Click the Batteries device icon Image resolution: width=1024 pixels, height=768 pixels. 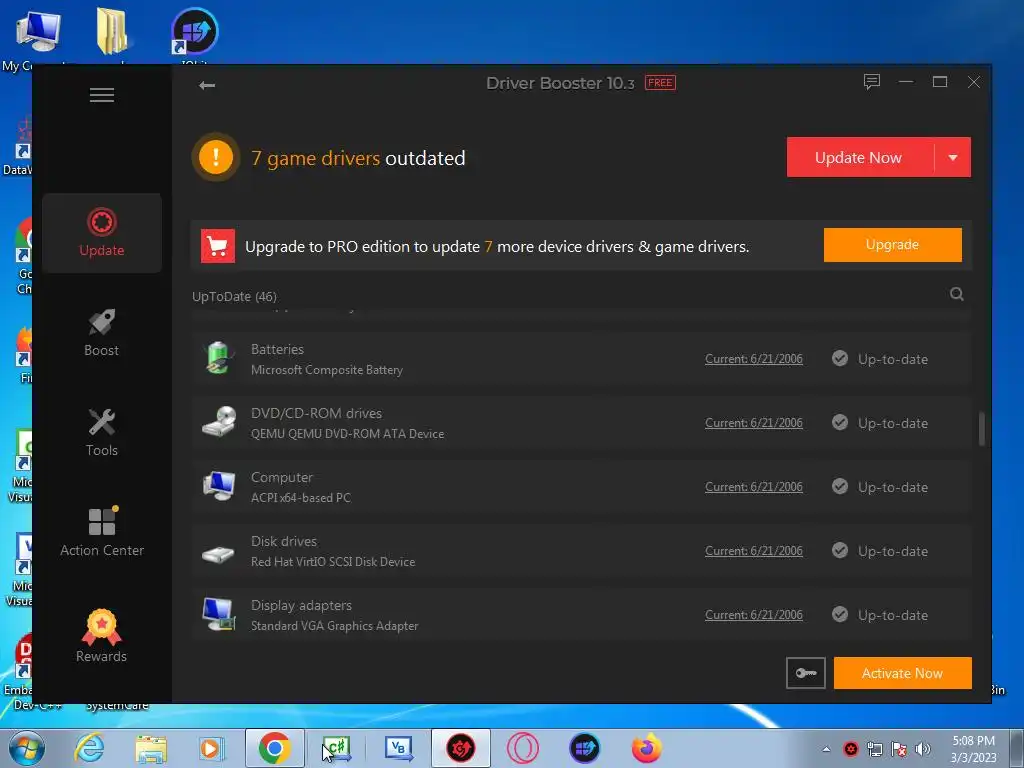pos(218,359)
